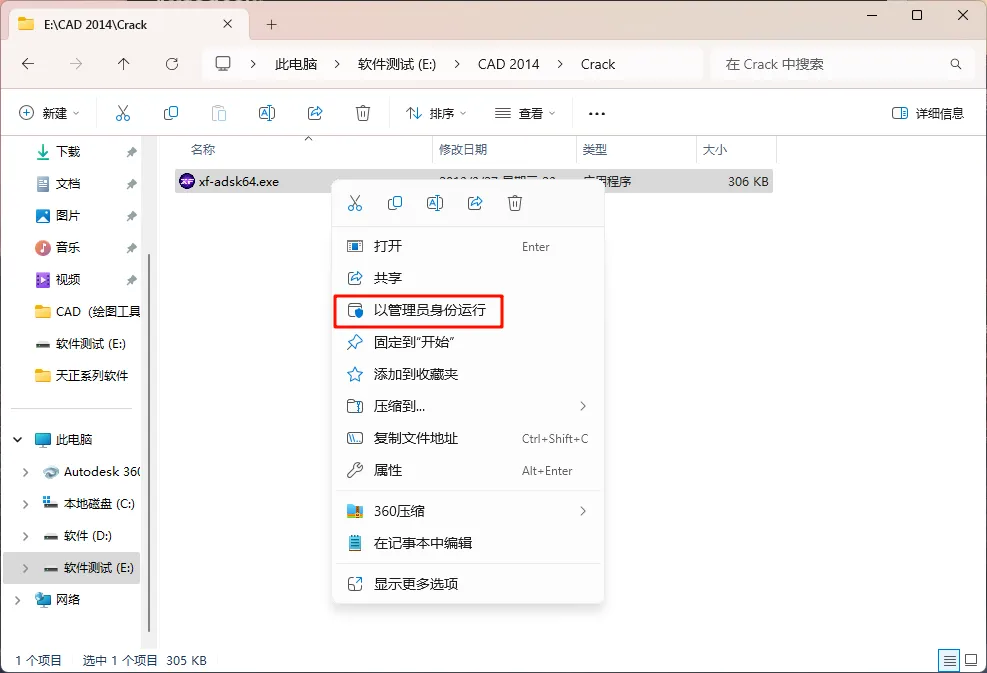The height and width of the screenshot is (673, 987).
Task: Click the search magnifier icon
Action: pyautogui.click(x=956, y=64)
